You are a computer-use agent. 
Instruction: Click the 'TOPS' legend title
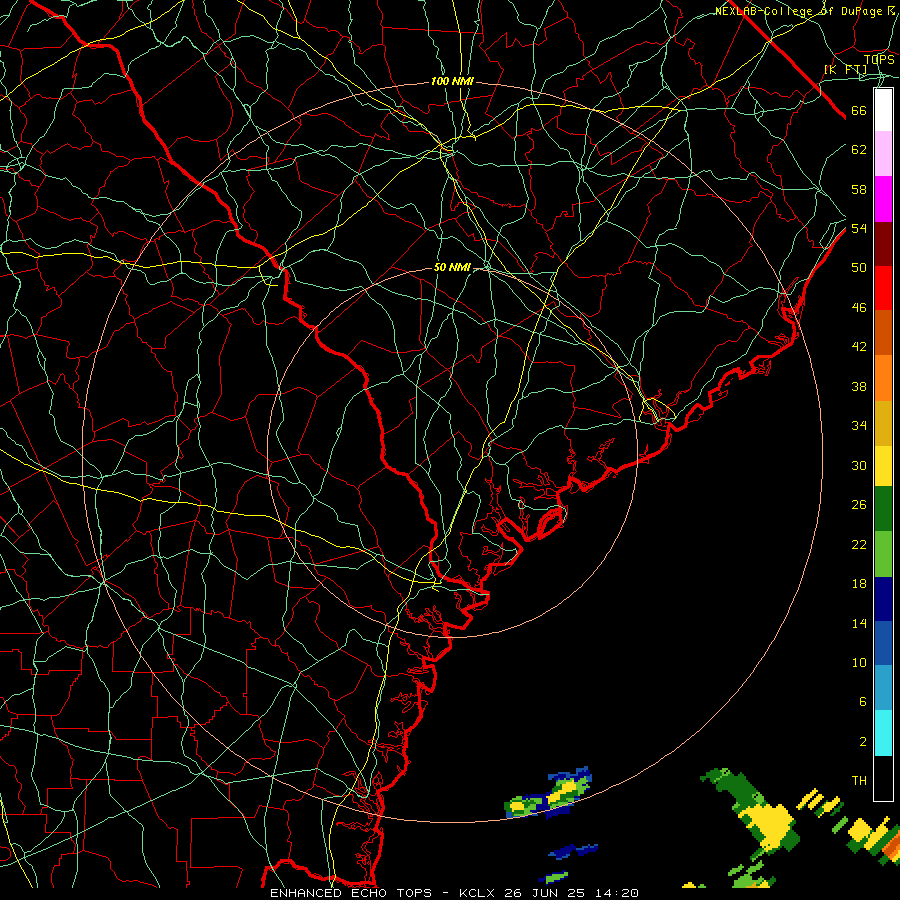click(879, 59)
